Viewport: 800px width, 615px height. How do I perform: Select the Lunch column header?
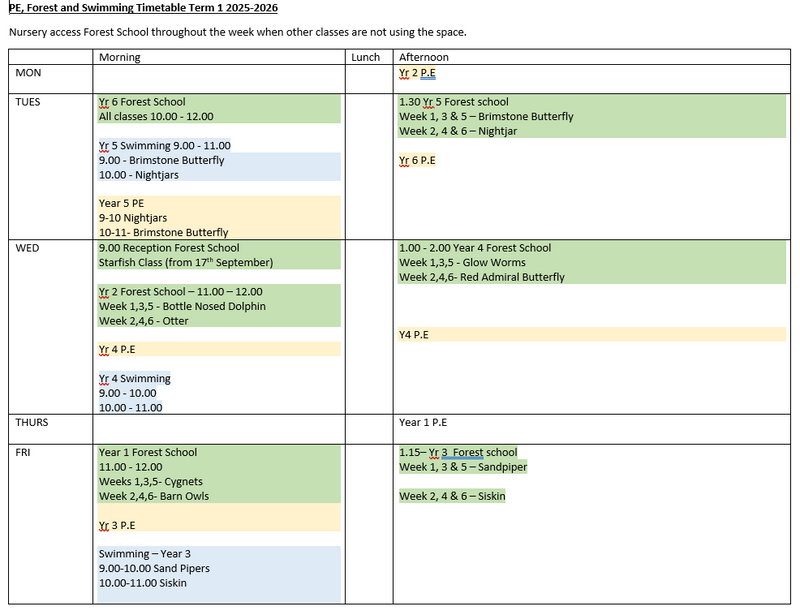pyautogui.click(x=366, y=57)
